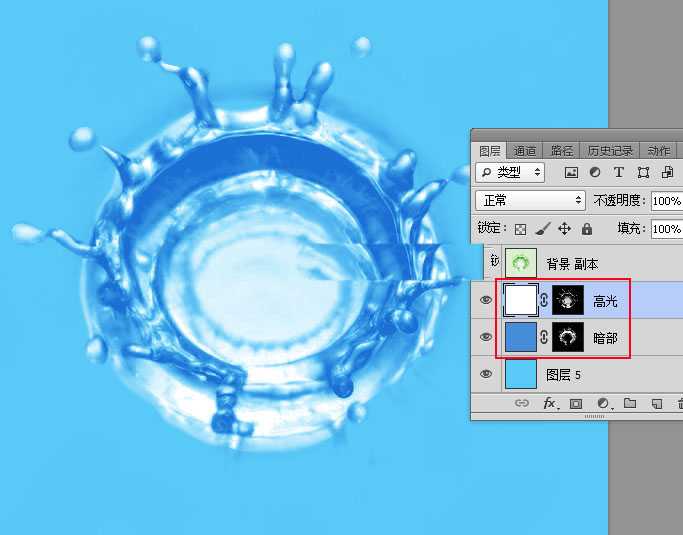
Task: Create a new group folder
Action: [630, 404]
